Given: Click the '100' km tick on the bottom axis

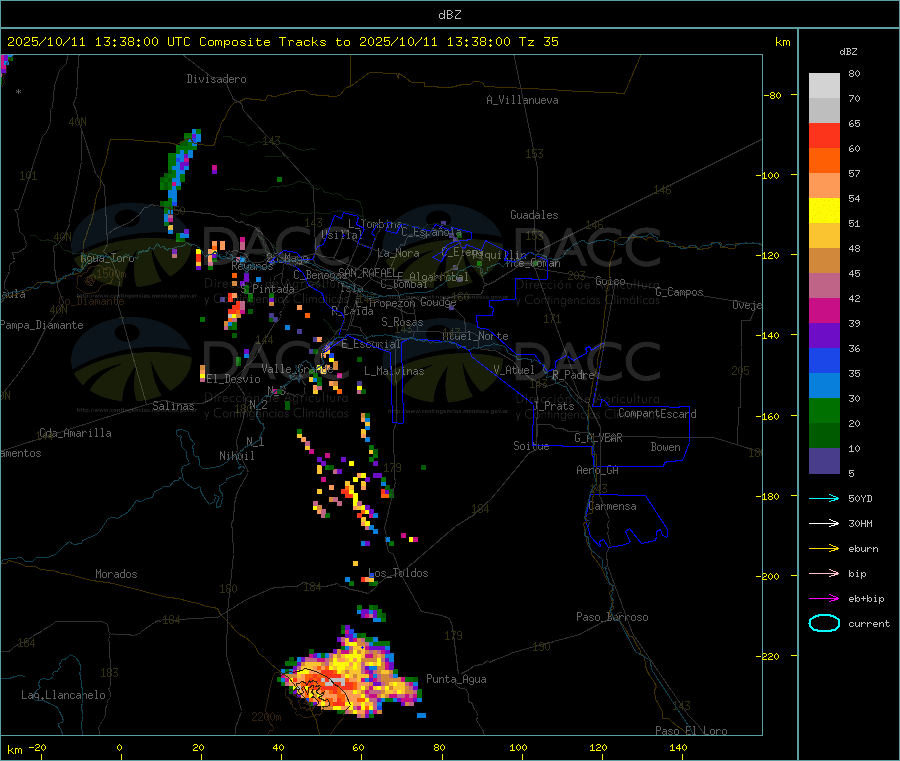Looking at the screenshot, I should tap(518, 747).
